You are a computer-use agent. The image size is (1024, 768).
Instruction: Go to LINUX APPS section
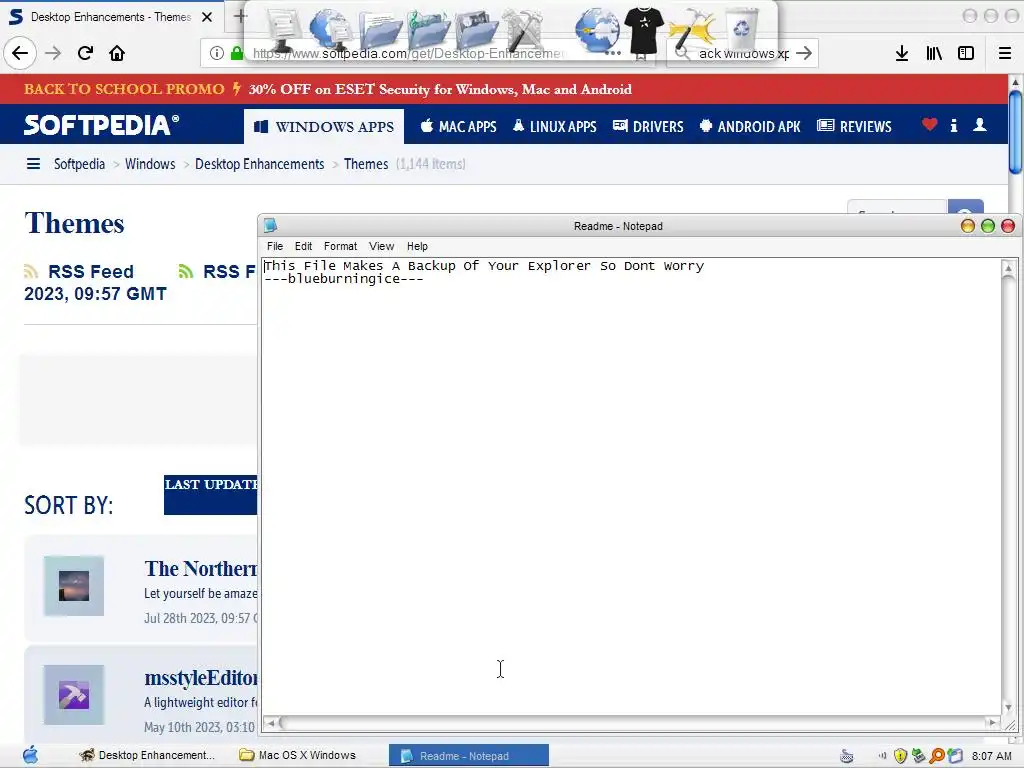point(554,126)
